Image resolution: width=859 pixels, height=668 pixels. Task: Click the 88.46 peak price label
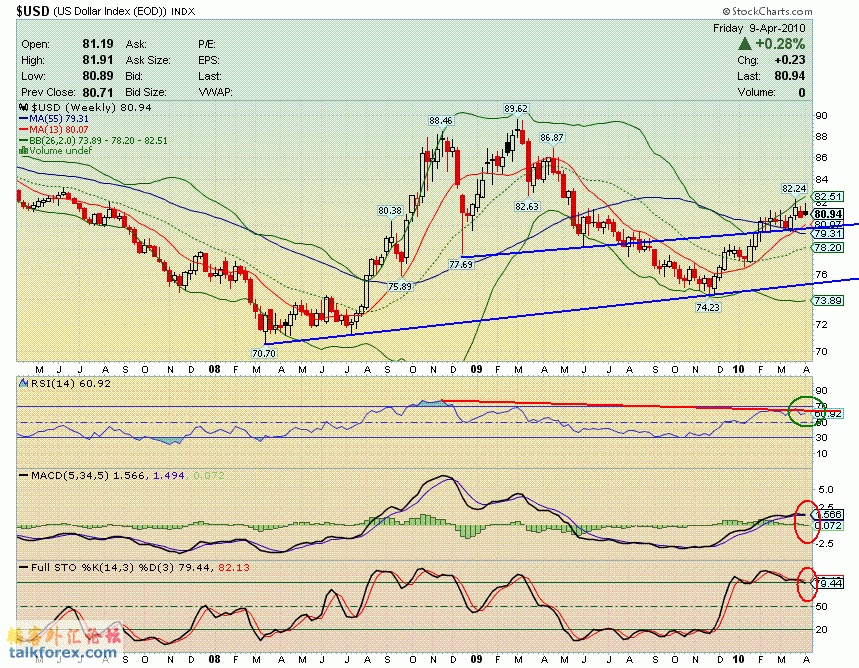click(x=441, y=121)
